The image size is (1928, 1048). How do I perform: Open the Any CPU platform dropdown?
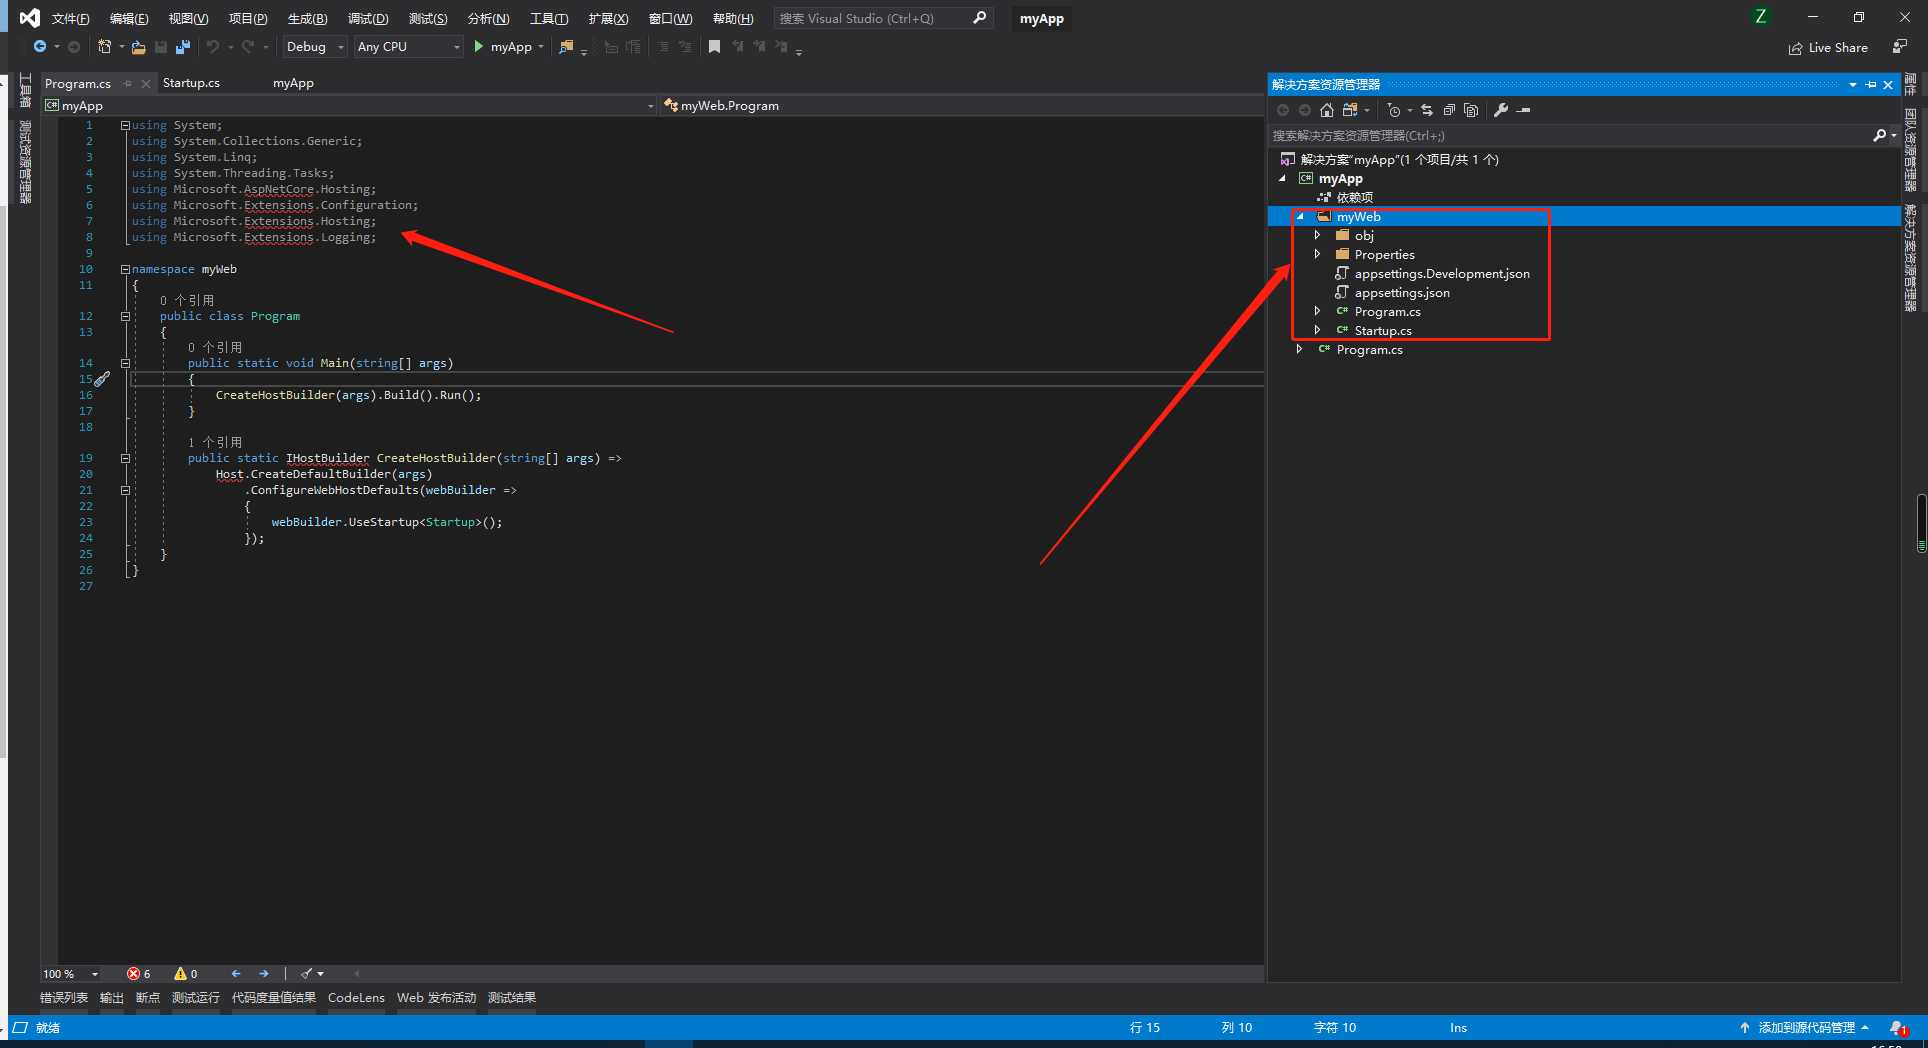tap(409, 47)
